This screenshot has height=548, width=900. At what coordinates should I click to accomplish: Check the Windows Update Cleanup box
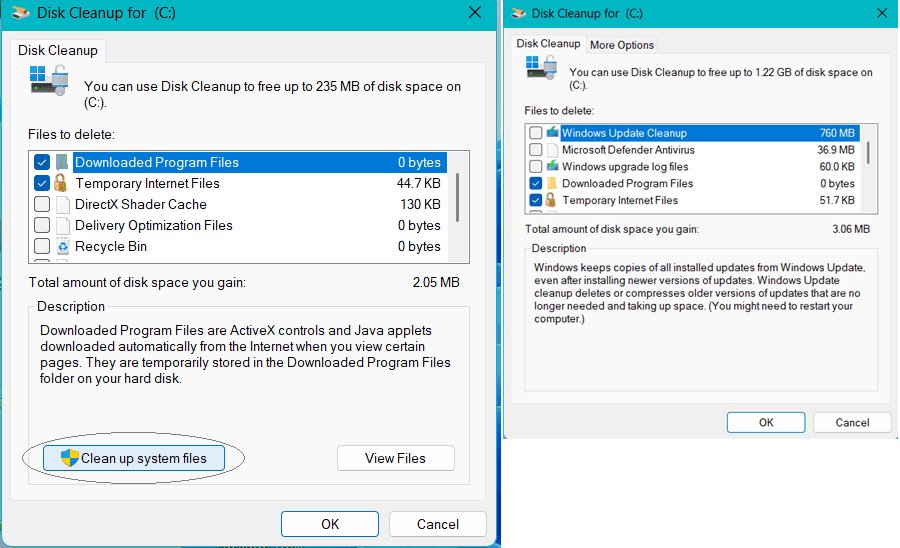coord(536,133)
